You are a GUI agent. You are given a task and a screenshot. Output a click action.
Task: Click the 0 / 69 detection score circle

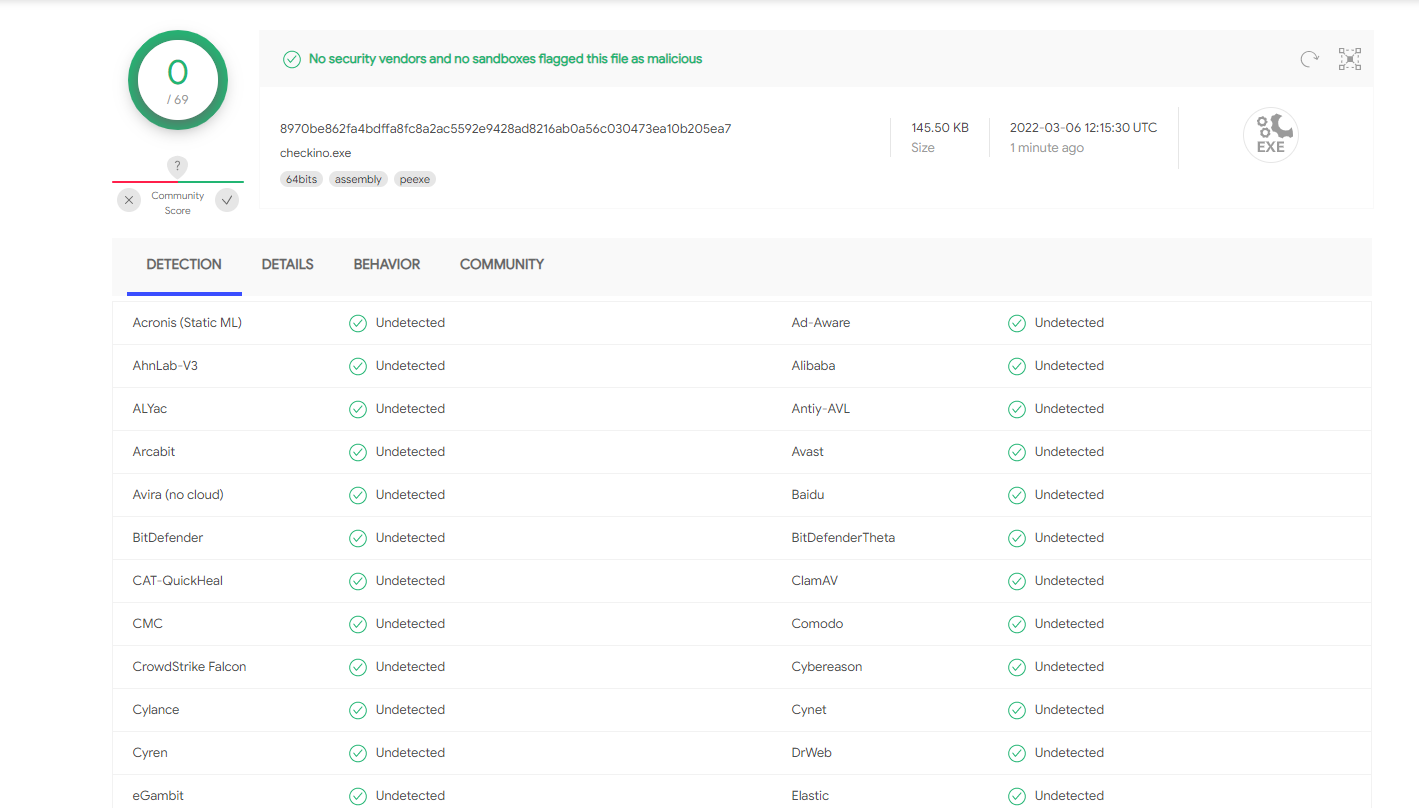[x=178, y=80]
